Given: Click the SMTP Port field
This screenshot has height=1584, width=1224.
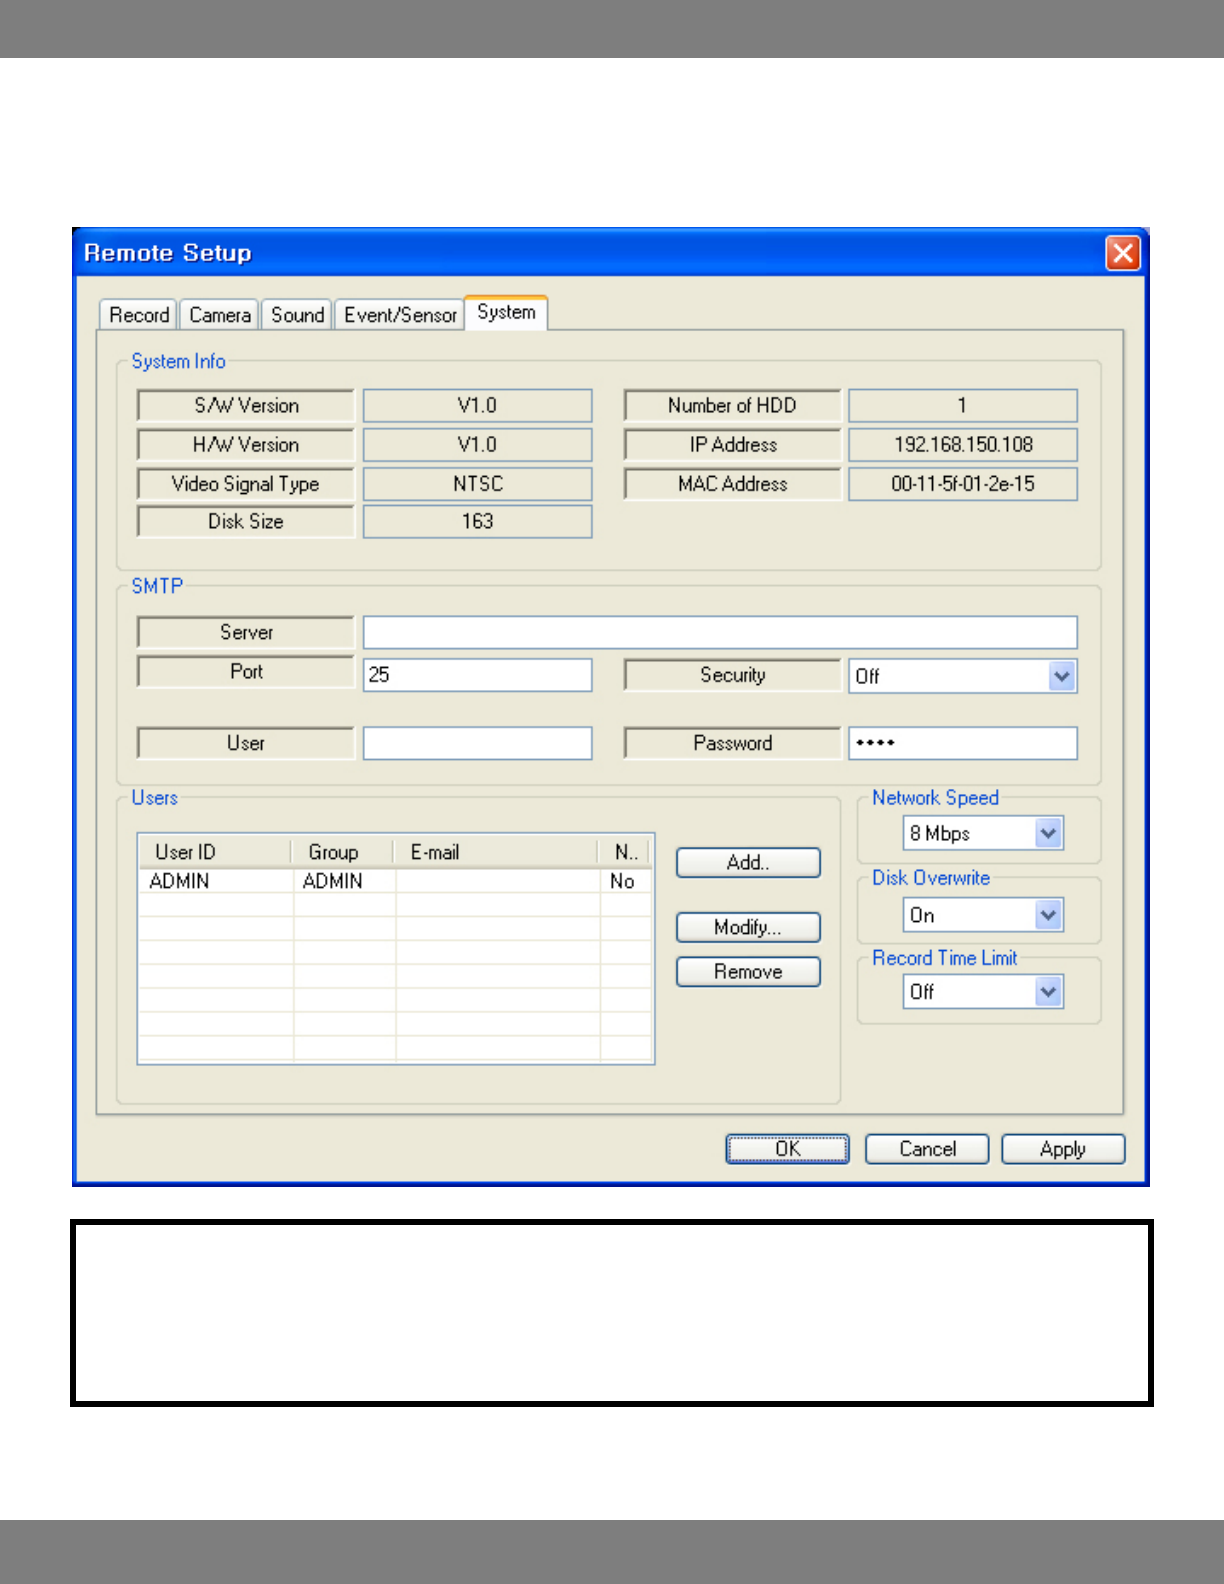Looking at the screenshot, I should click(x=477, y=675).
